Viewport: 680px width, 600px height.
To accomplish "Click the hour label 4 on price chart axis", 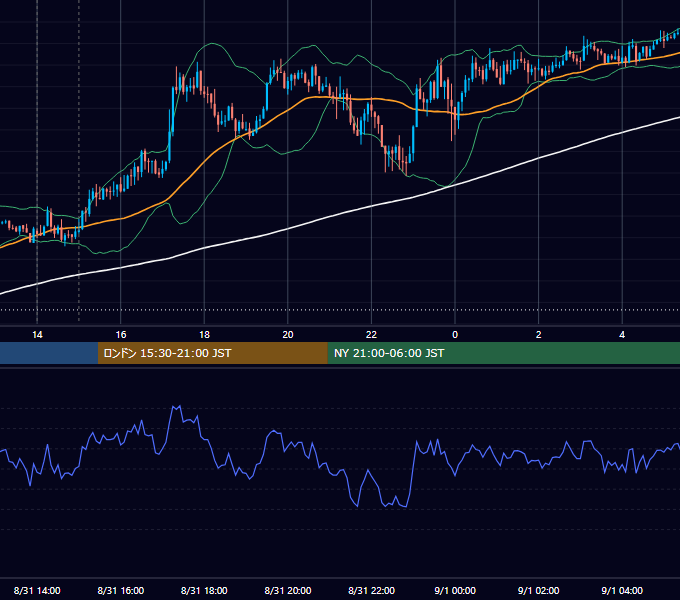I will click(x=622, y=334).
